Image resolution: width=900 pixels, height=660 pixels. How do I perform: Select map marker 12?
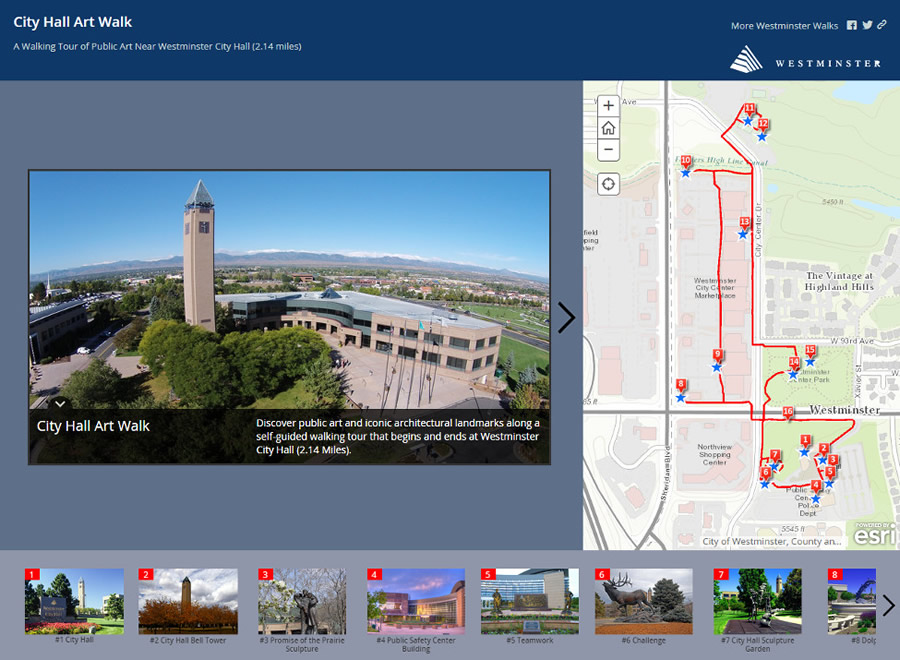click(x=763, y=124)
